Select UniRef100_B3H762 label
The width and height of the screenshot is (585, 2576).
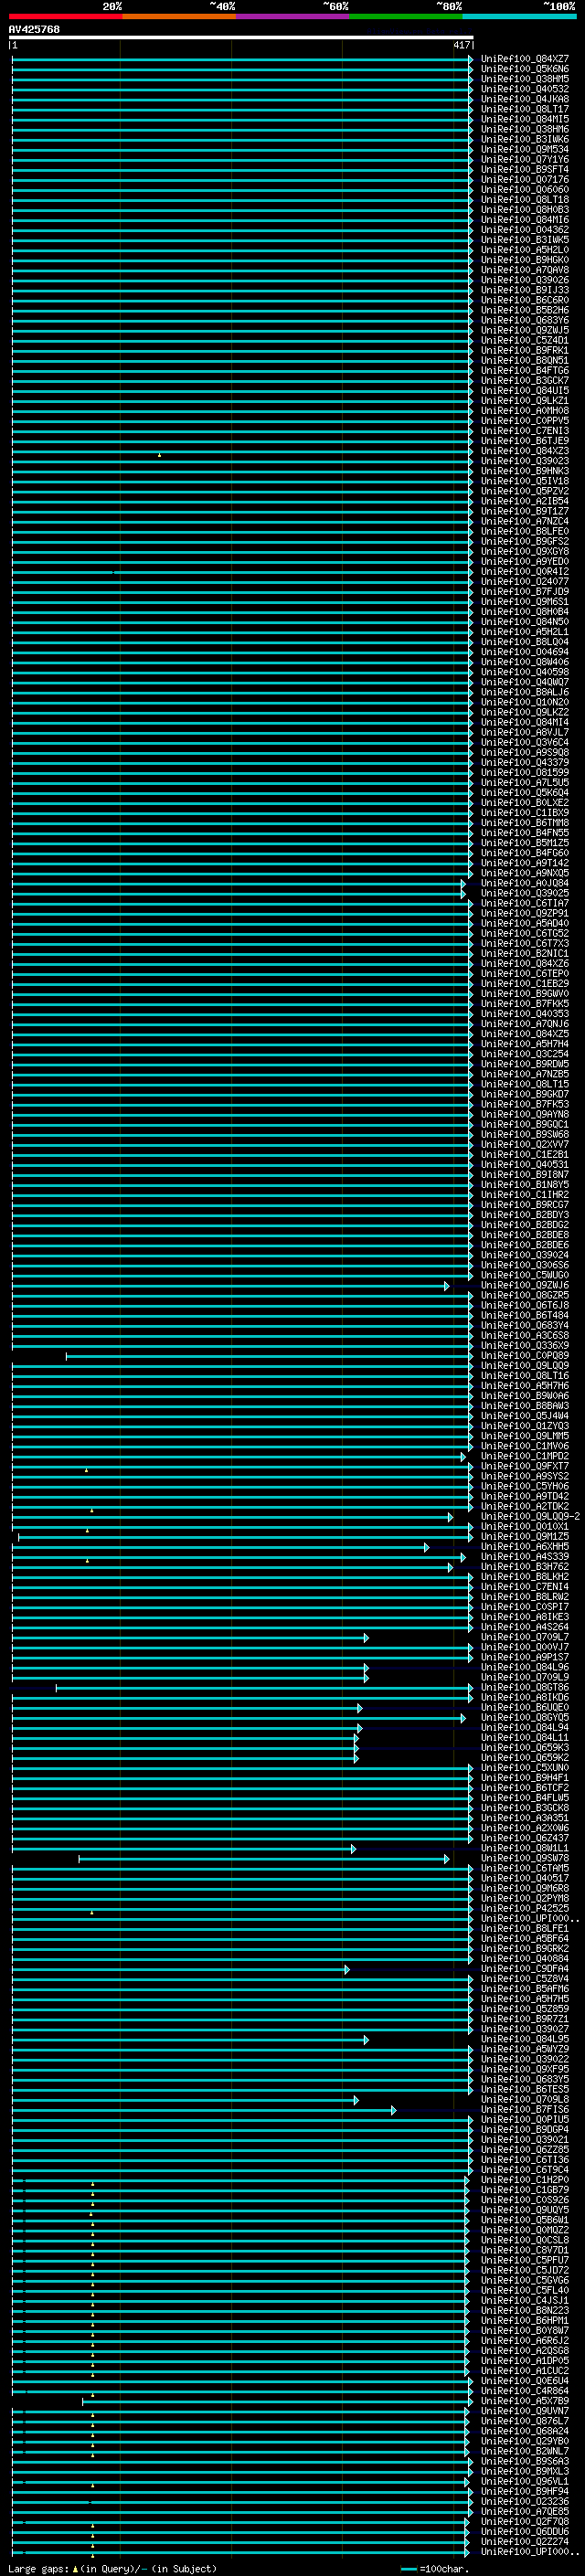coord(525,1567)
